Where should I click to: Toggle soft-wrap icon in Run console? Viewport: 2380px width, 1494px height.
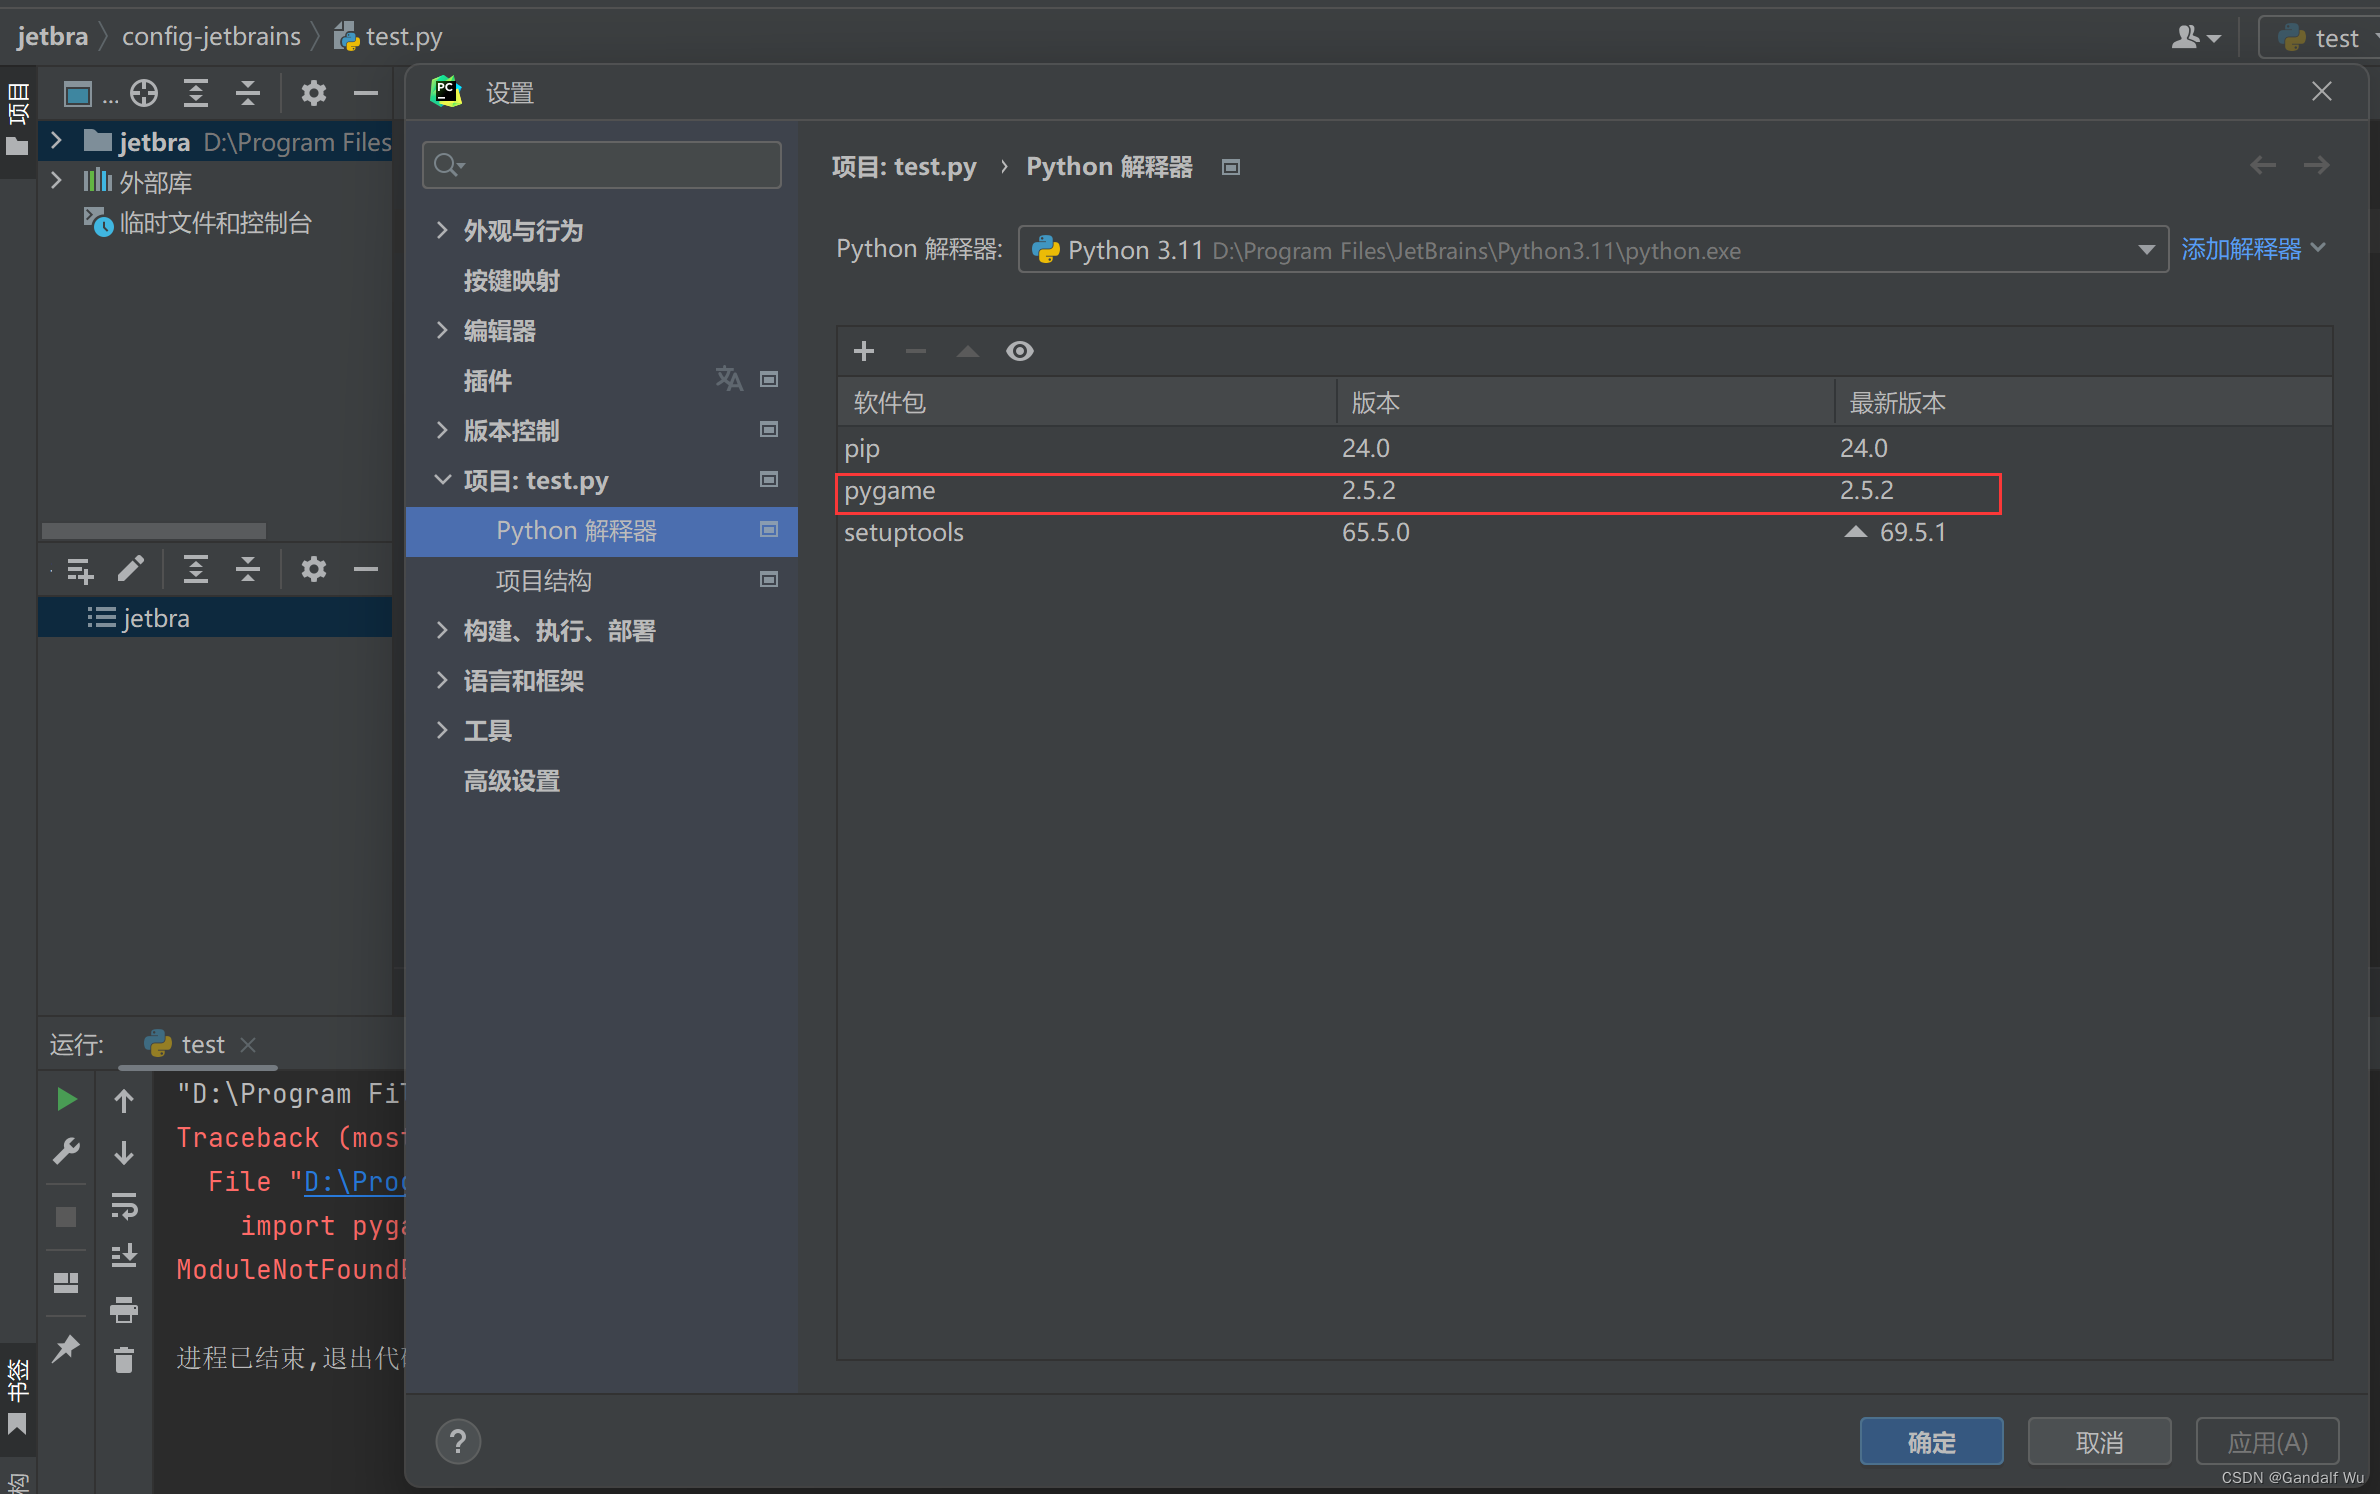point(124,1205)
